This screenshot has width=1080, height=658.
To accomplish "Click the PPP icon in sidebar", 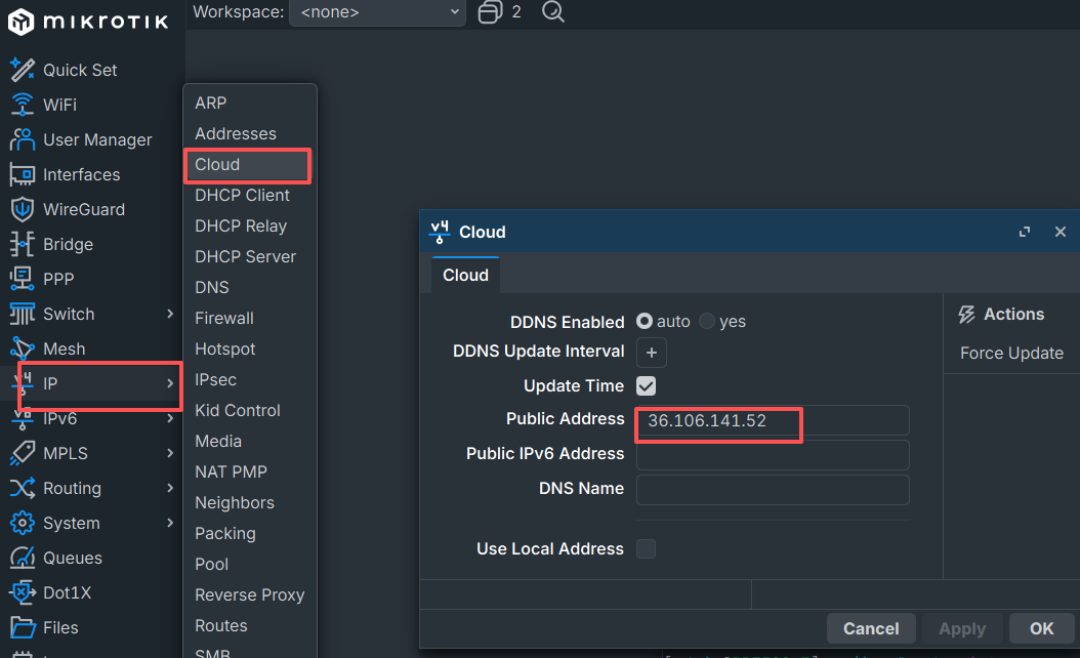I will (x=22, y=279).
